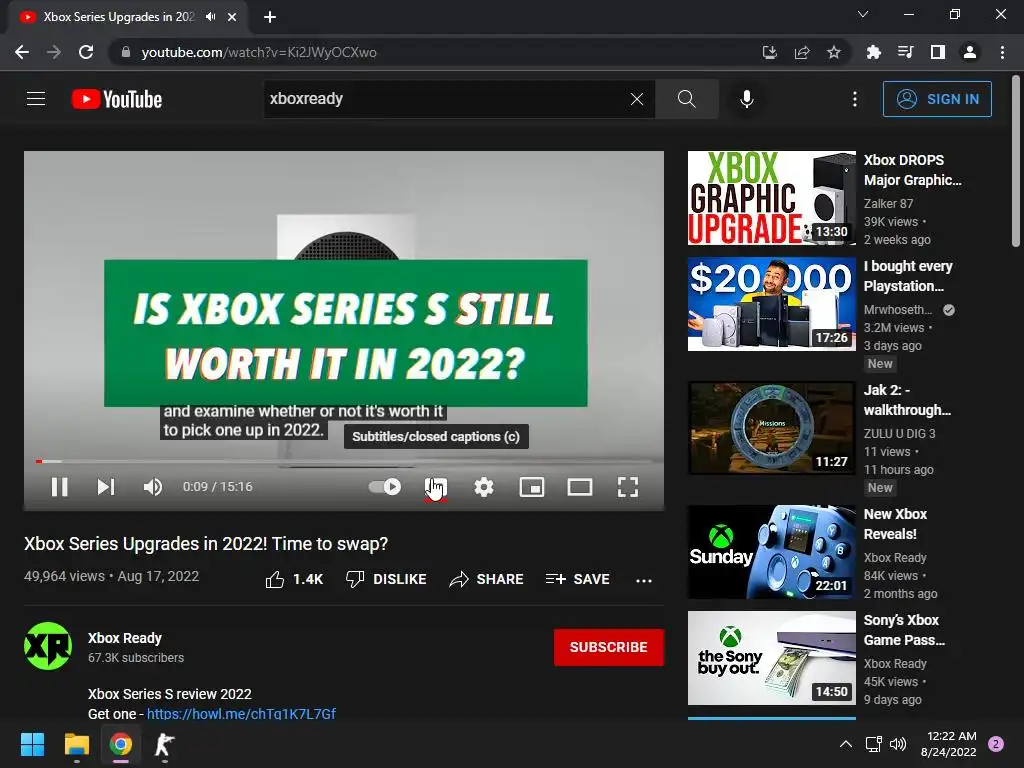The width and height of the screenshot is (1024, 768).
Task: Share this page icon in address bar
Action: click(x=801, y=52)
